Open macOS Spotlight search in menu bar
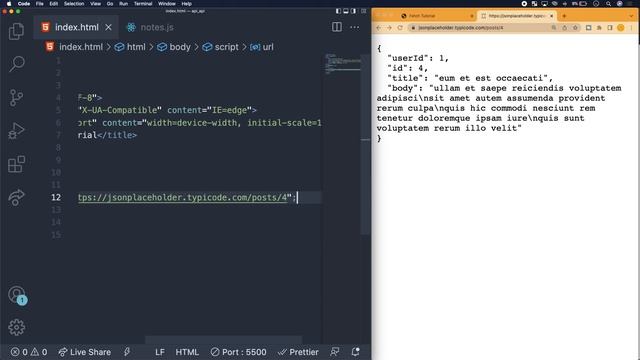 [x=608, y=4]
